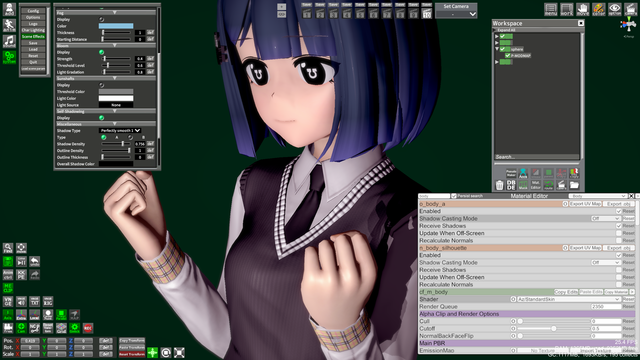Click the green move gizmo icon

point(153,352)
